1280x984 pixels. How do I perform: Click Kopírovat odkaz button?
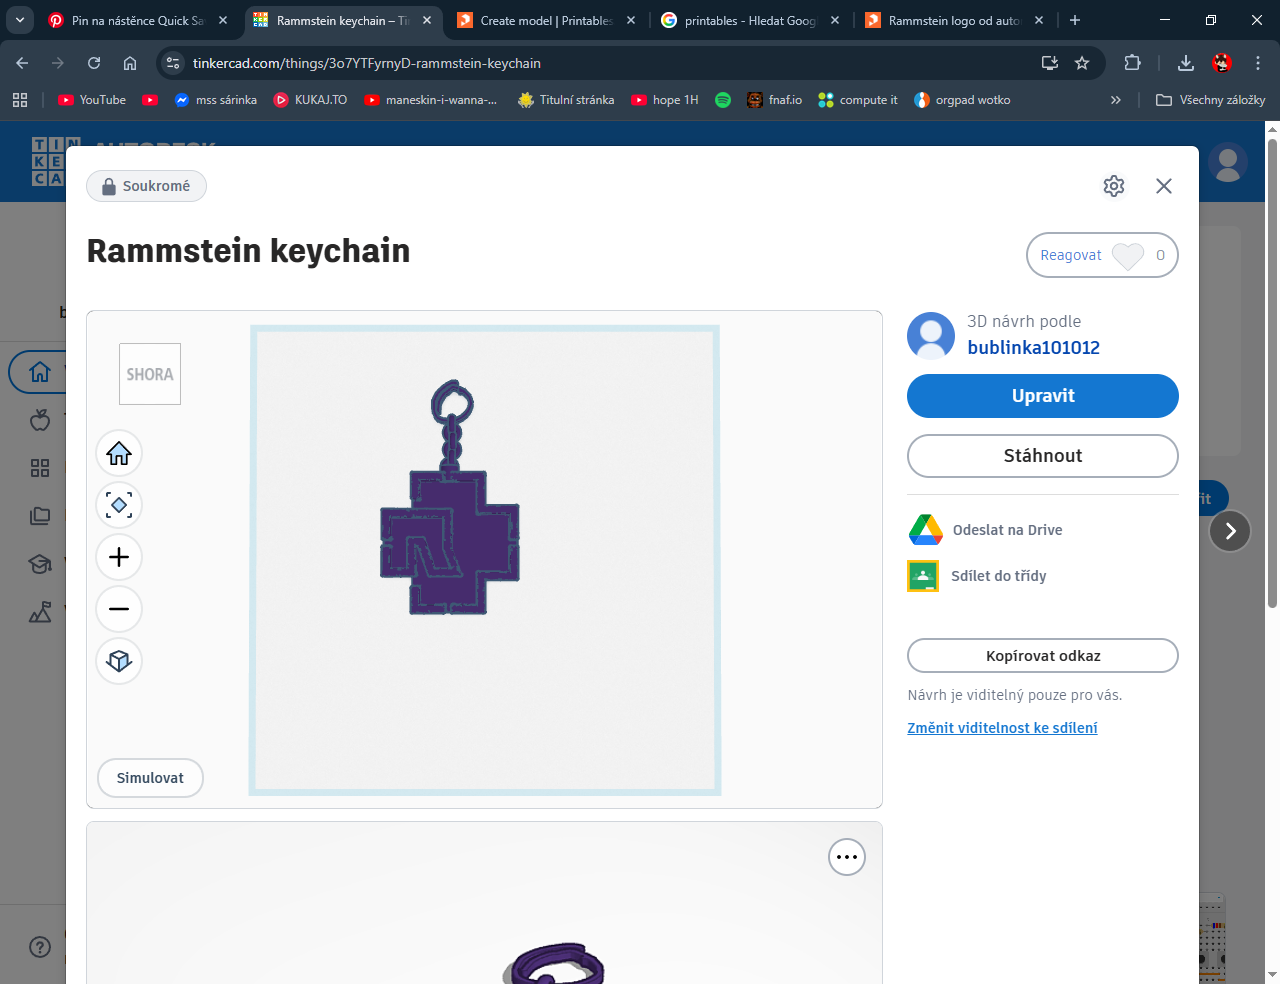pyautogui.click(x=1043, y=656)
